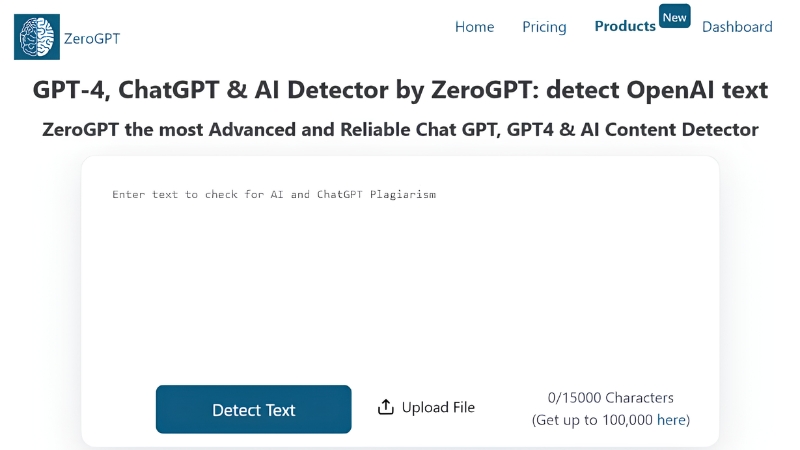Image resolution: width=800 pixels, height=450 pixels.
Task: Click the main GPT-4 AI Detector heading
Action: click(400, 90)
